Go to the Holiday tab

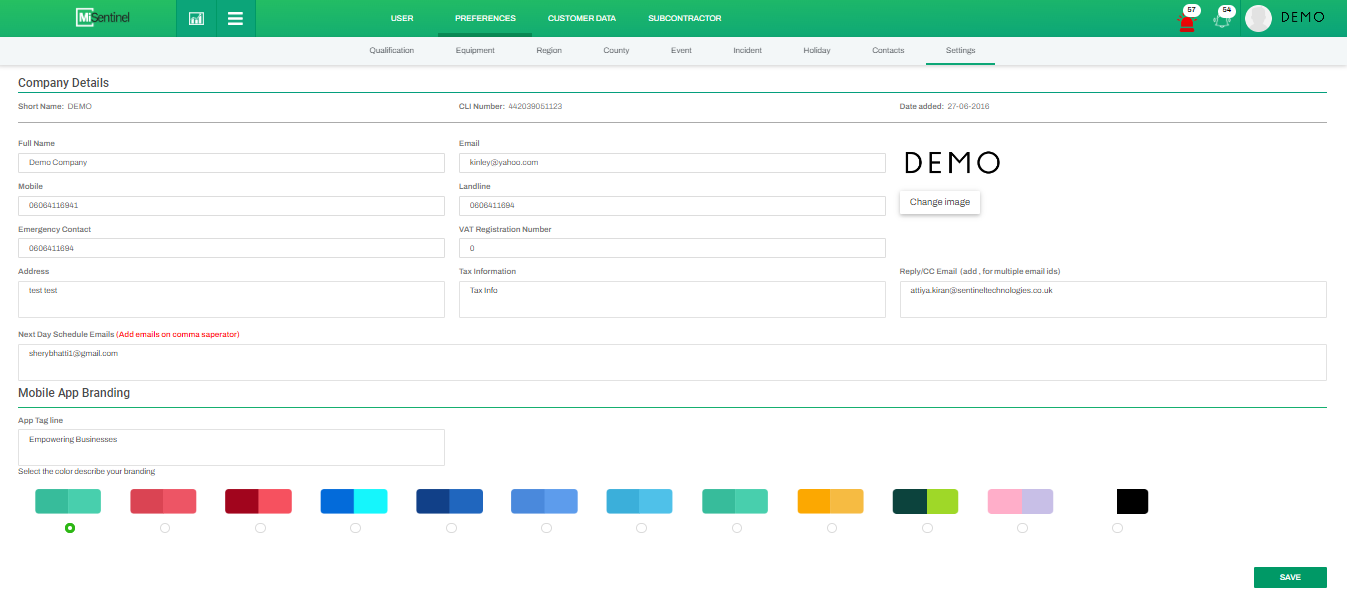point(816,50)
